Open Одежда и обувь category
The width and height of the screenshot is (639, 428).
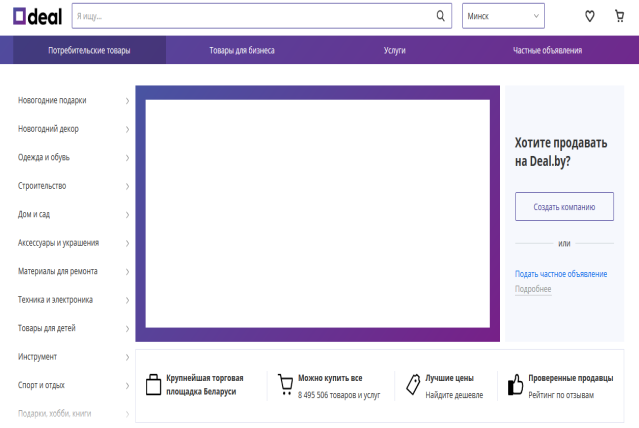coord(44,157)
